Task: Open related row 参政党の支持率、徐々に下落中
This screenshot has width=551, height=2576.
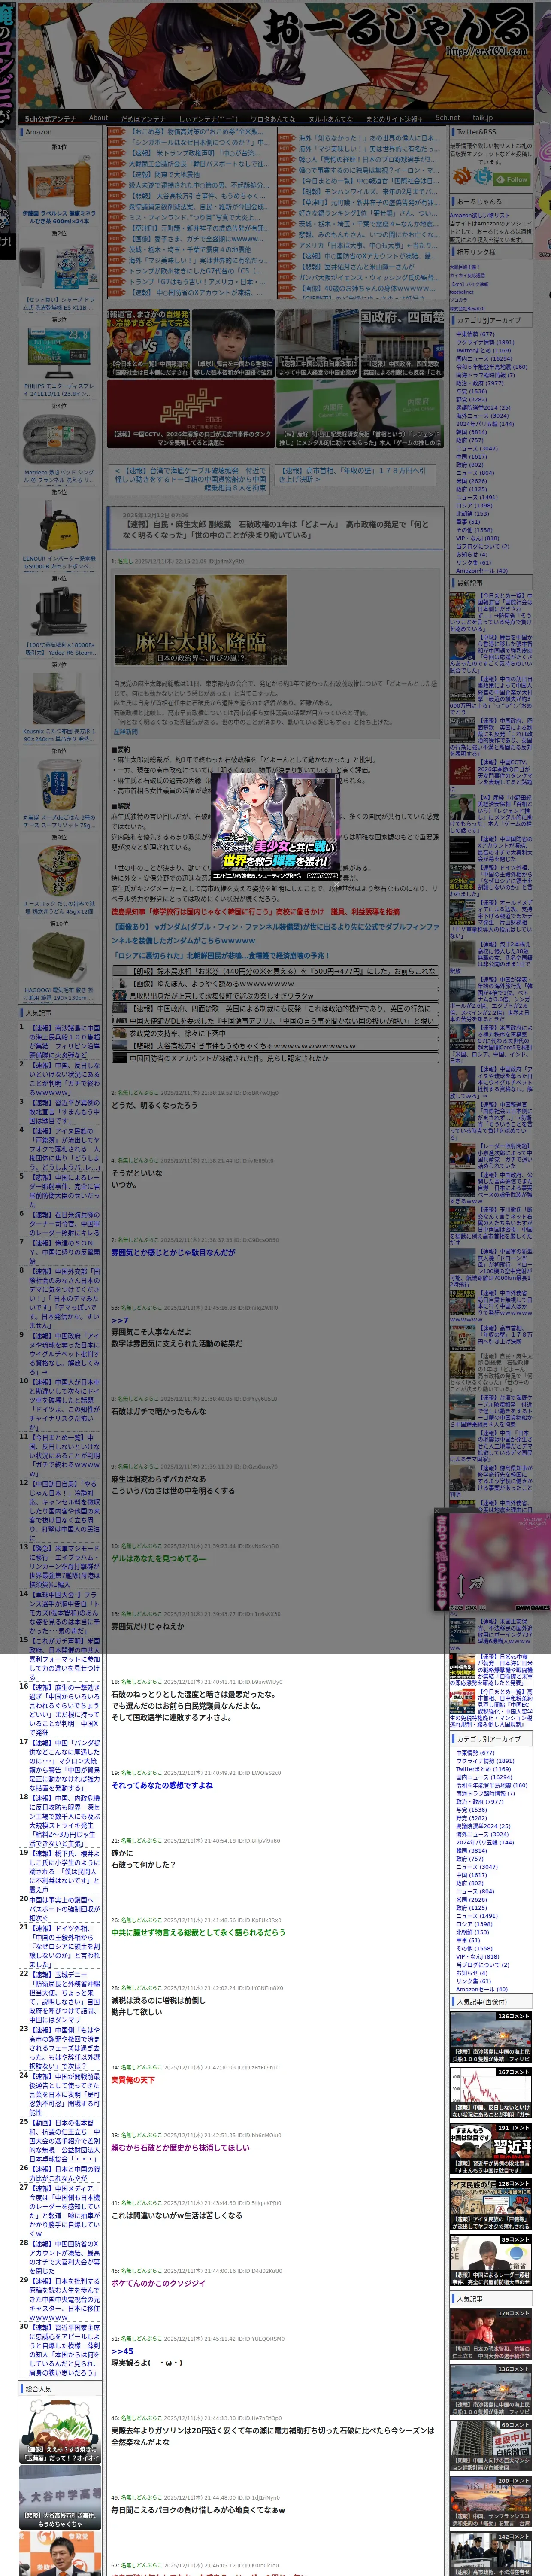Action: [x=275, y=1033]
